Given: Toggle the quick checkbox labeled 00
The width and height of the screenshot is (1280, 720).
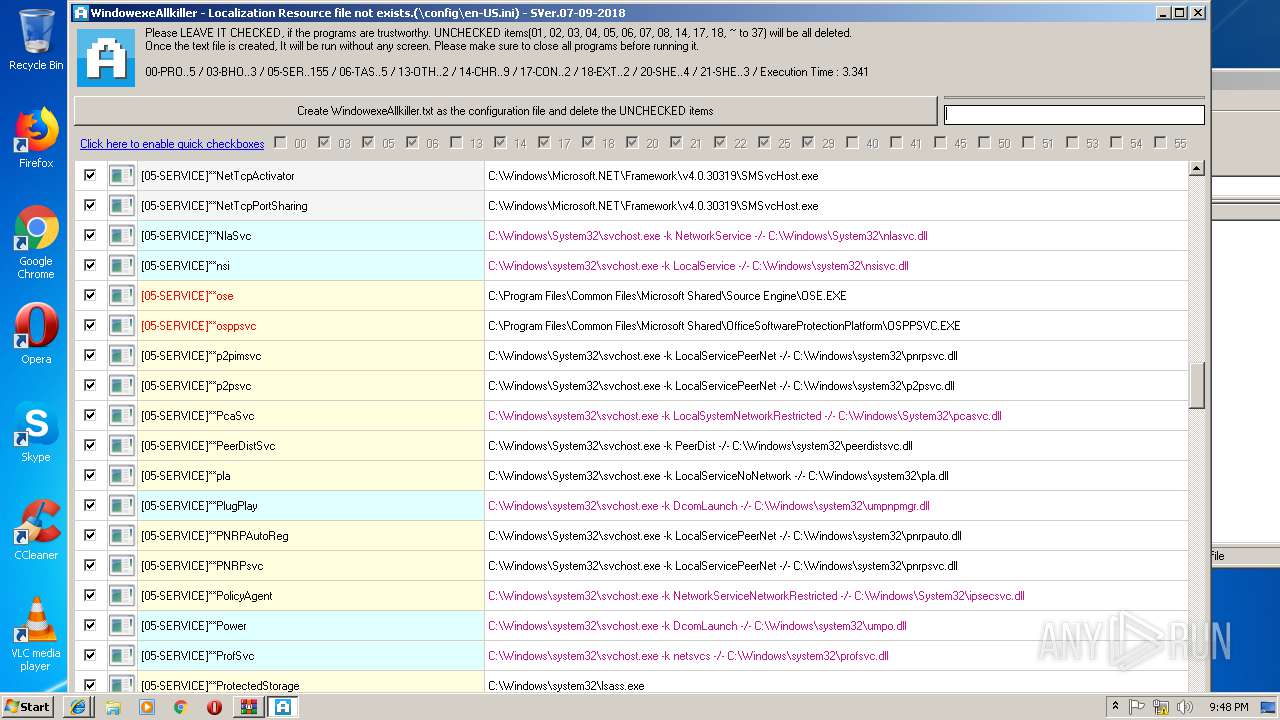Looking at the screenshot, I should (280, 143).
